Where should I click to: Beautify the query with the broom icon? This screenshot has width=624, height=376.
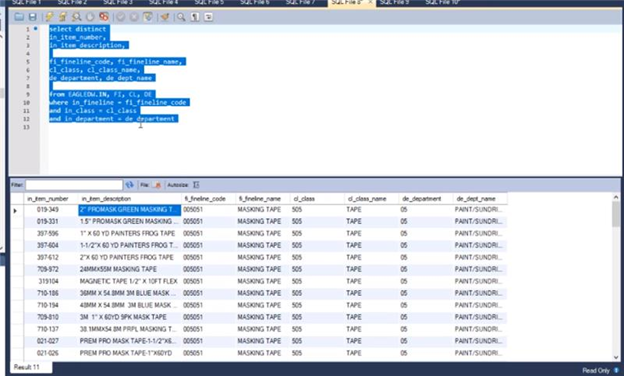tap(164, 17)
